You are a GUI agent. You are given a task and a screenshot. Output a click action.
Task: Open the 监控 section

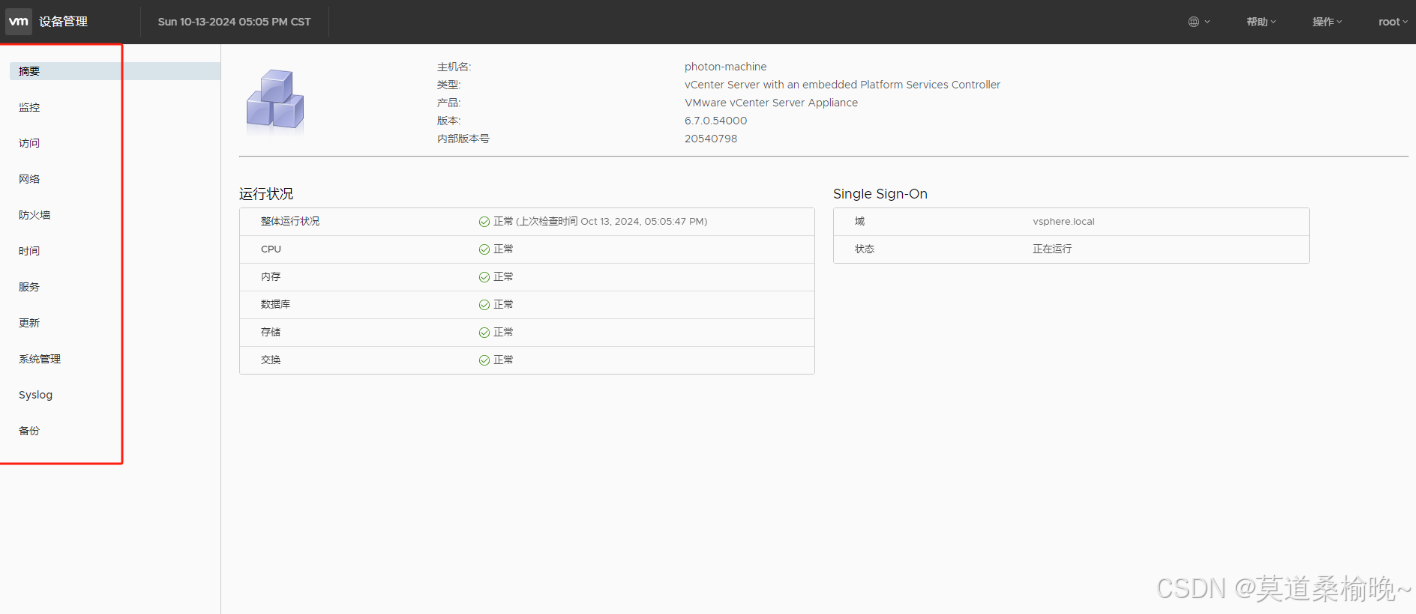29,107
